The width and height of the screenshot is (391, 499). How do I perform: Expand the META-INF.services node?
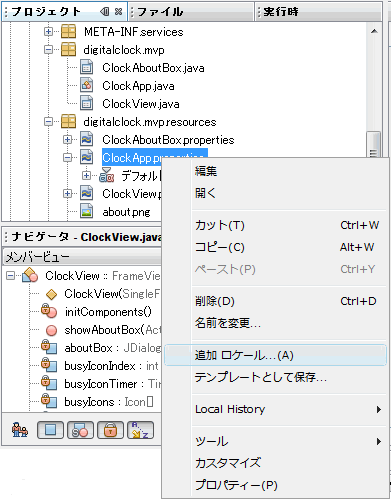pos(48,32)
